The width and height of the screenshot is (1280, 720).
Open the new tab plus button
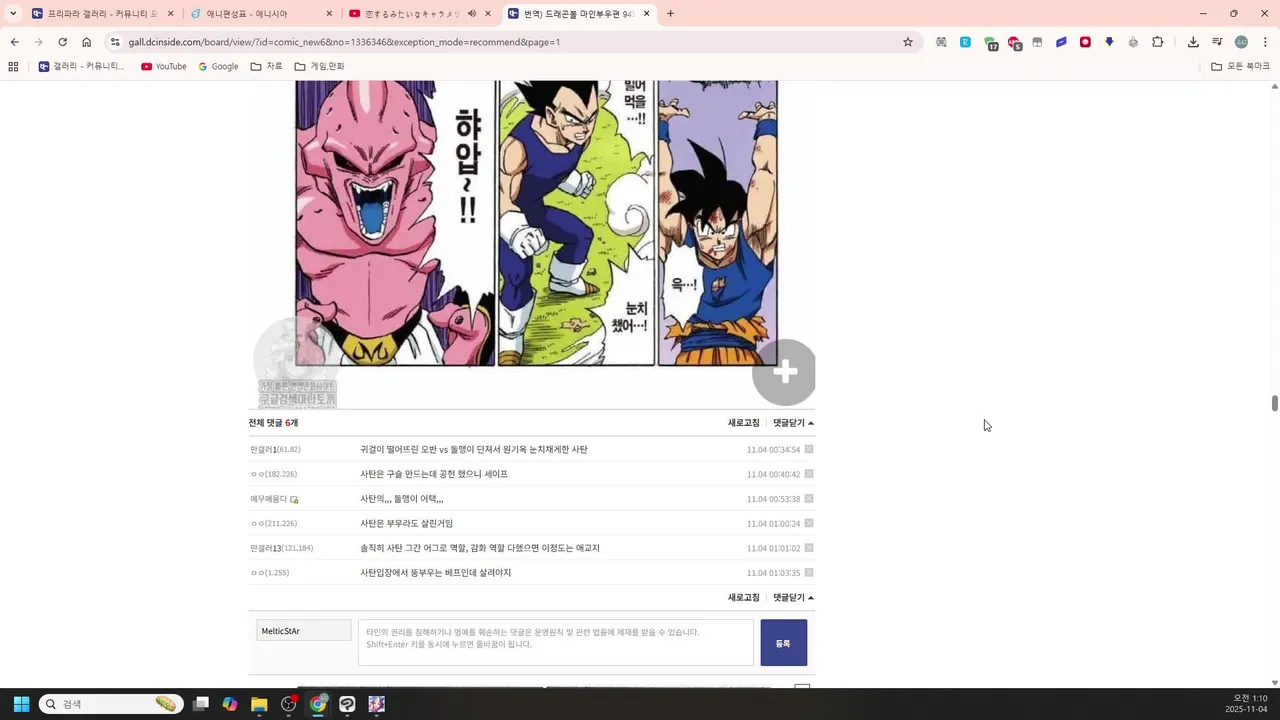coord(670,13)
